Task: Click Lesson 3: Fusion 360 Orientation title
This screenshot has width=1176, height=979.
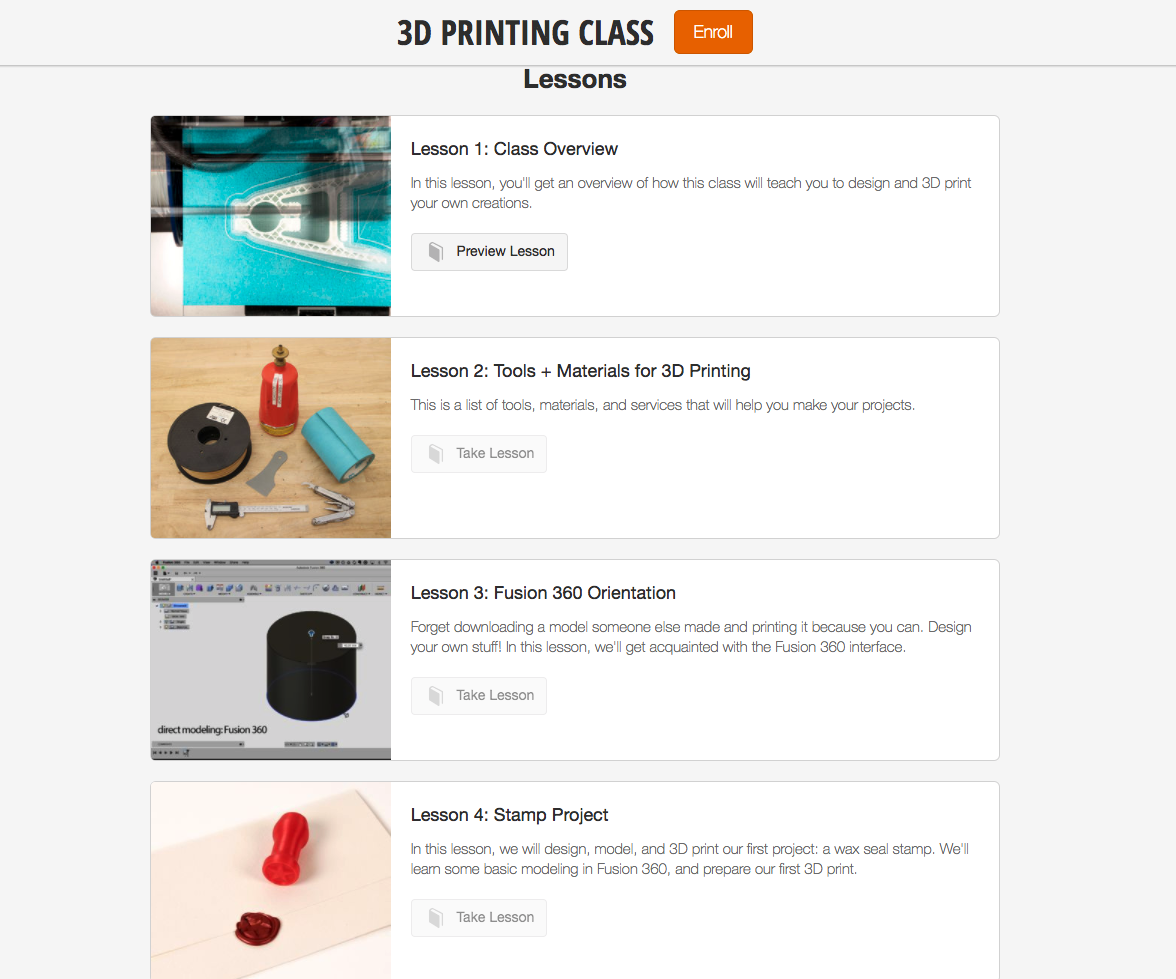Action: pos(543,593)
